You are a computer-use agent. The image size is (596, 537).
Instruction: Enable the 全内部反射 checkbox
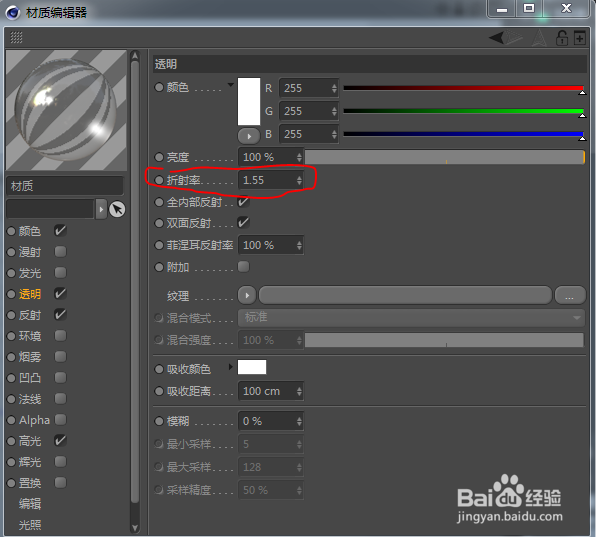pyautogui.click(x=243, y=202)
